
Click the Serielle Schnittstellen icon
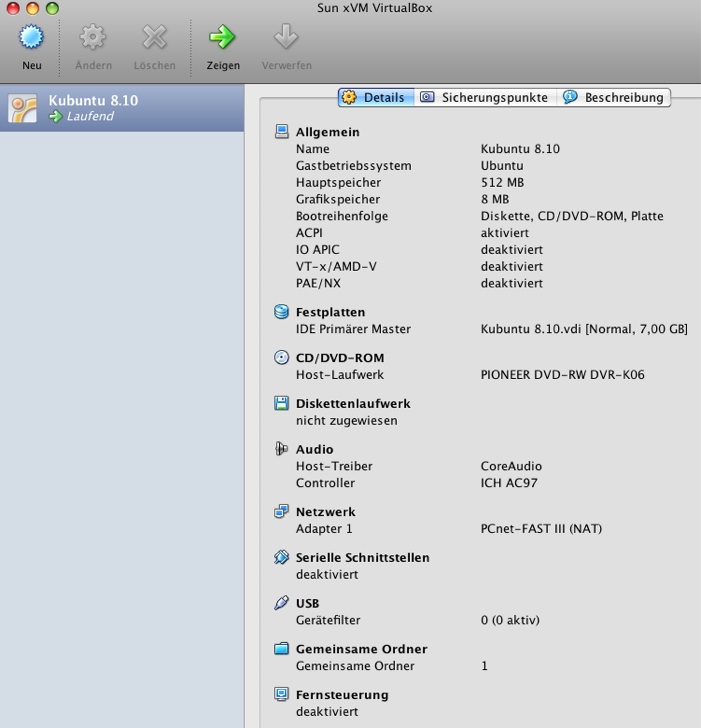pyautogui.click(x=281, y=557)
